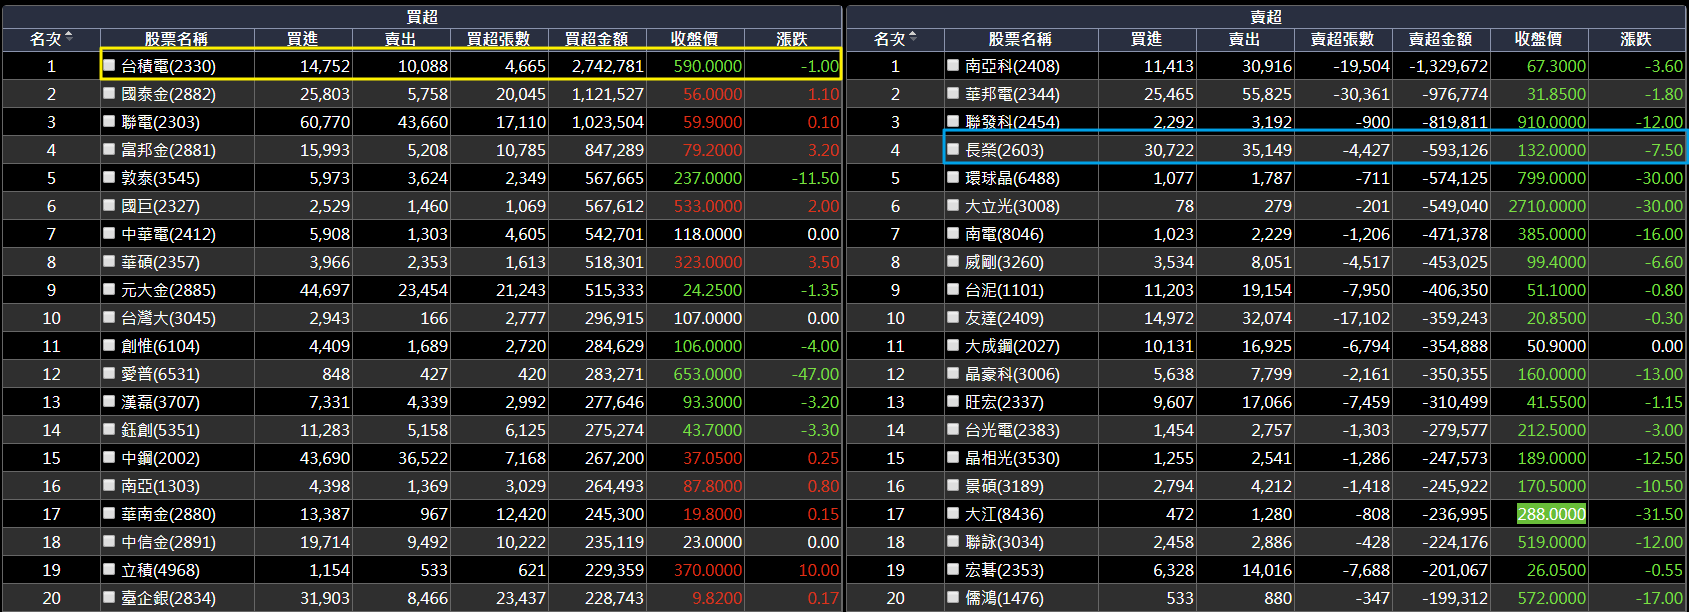The image size is (1689, 612).
Task: Click closing price 590.0000 for 台積電
Action: coord(708,66)
